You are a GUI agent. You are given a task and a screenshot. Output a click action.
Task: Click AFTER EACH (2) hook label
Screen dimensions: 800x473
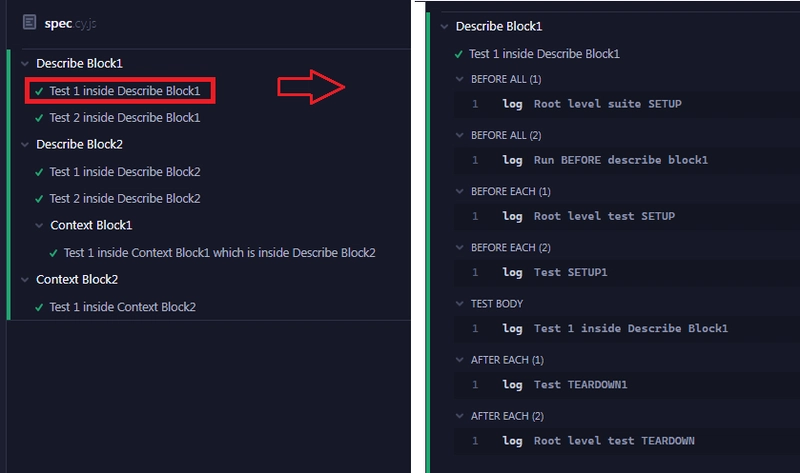click(507, 416)
